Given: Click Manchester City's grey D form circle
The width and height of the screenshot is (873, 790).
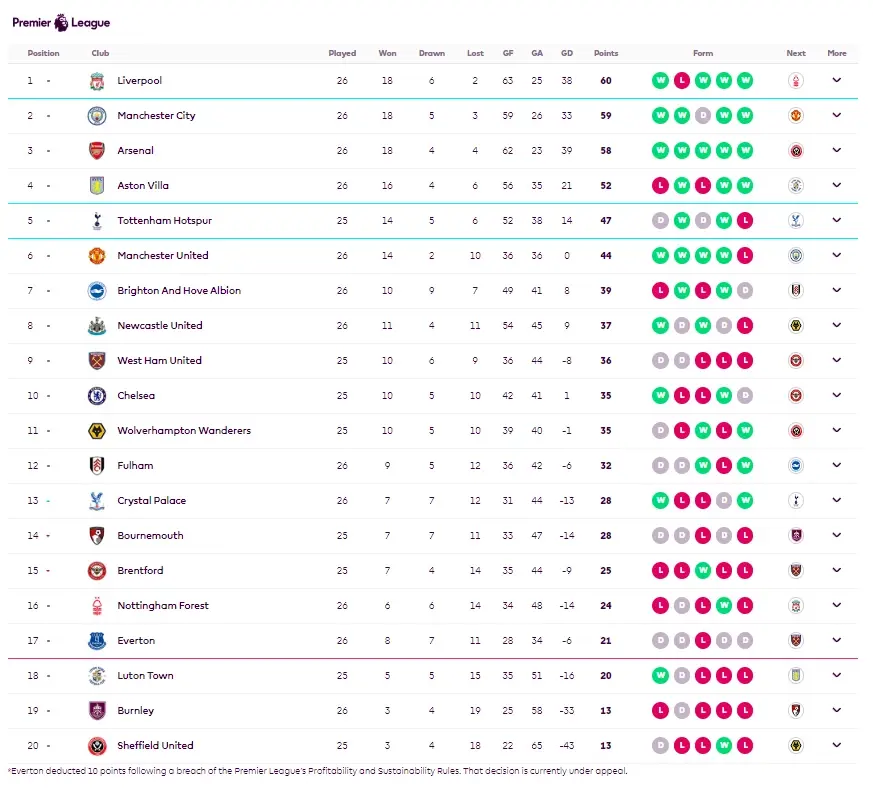Looking at the screenshot, I should coord(703,116).
